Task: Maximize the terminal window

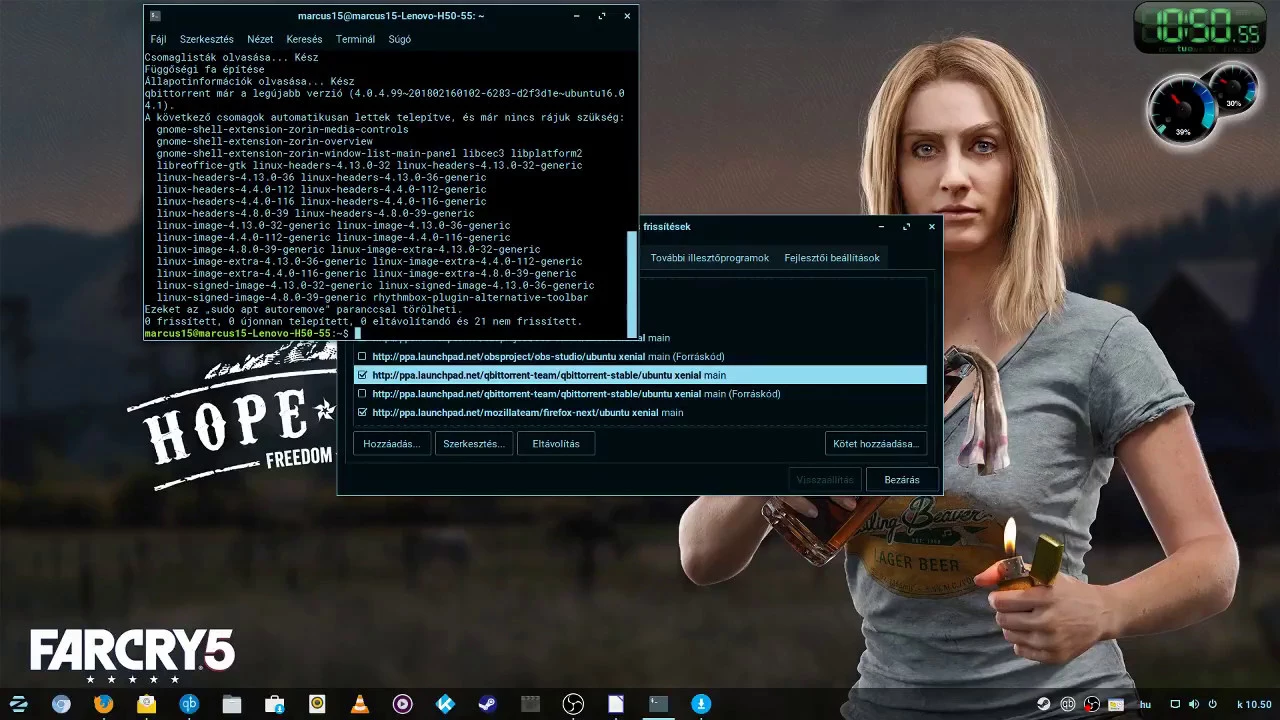Action: click(x=602, y=16)
